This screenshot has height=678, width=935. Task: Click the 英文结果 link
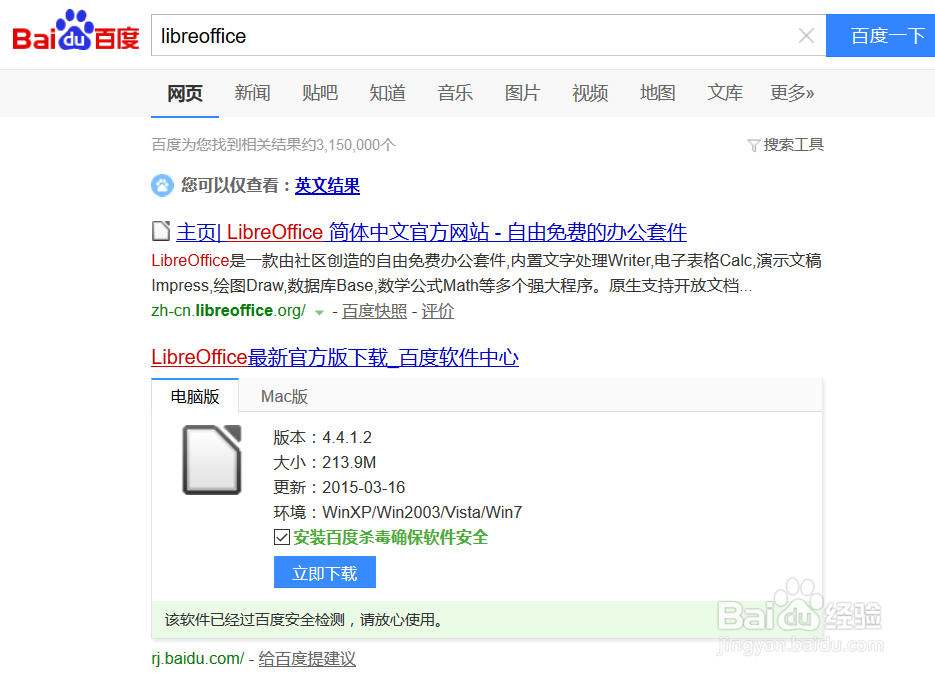coord(327,185)
